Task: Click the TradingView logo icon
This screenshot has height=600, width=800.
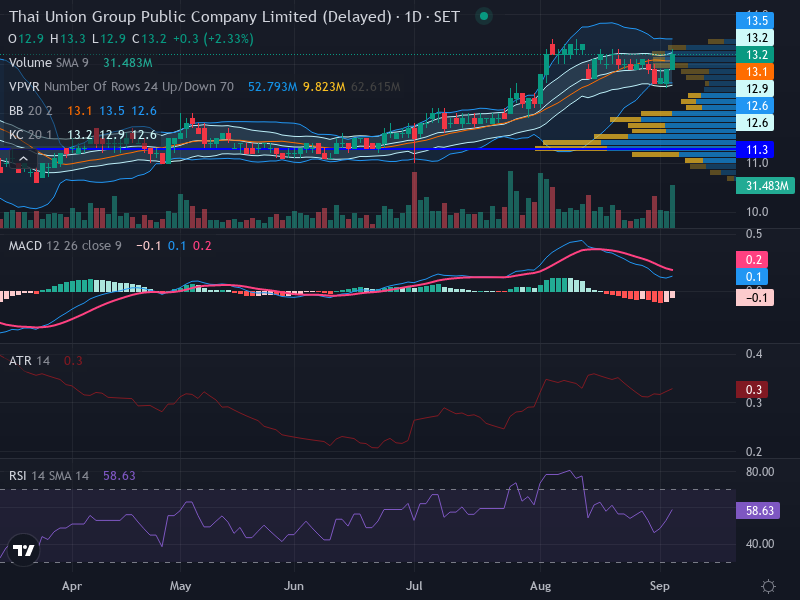Action: tap(23, 550)
